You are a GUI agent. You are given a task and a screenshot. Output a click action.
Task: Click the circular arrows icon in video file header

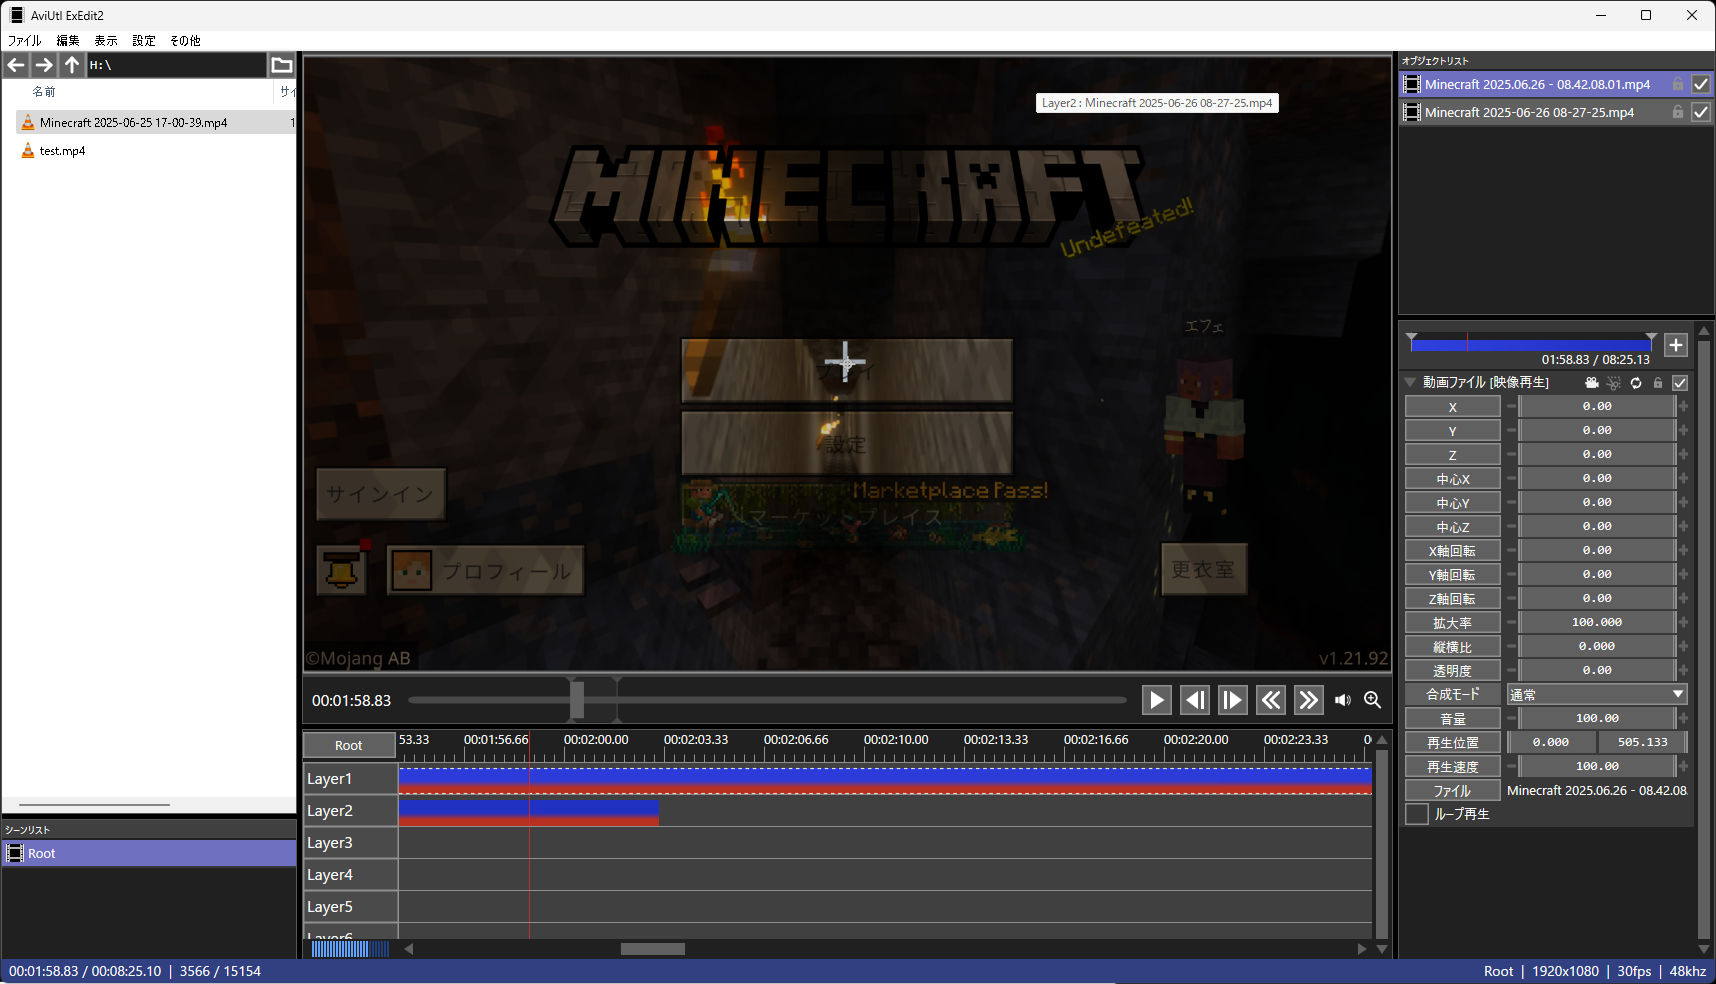point(1636,383)
